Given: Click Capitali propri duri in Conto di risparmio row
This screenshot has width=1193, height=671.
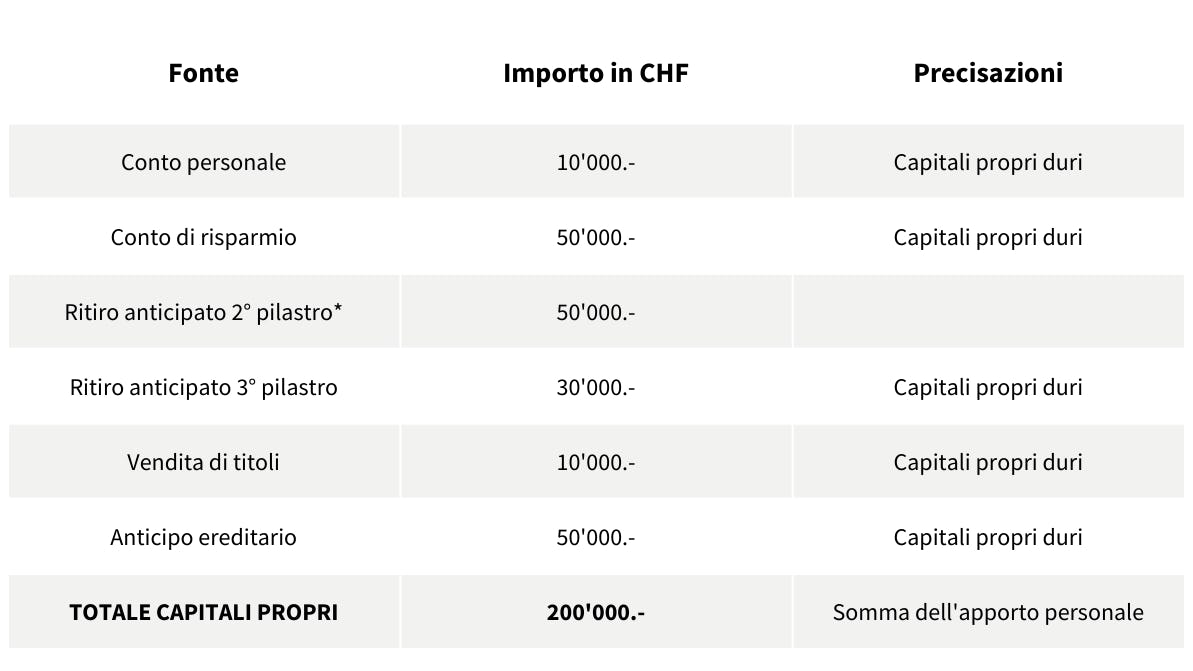Looking at the screenshot, I should pyautogui.click(x=987, y=237).
